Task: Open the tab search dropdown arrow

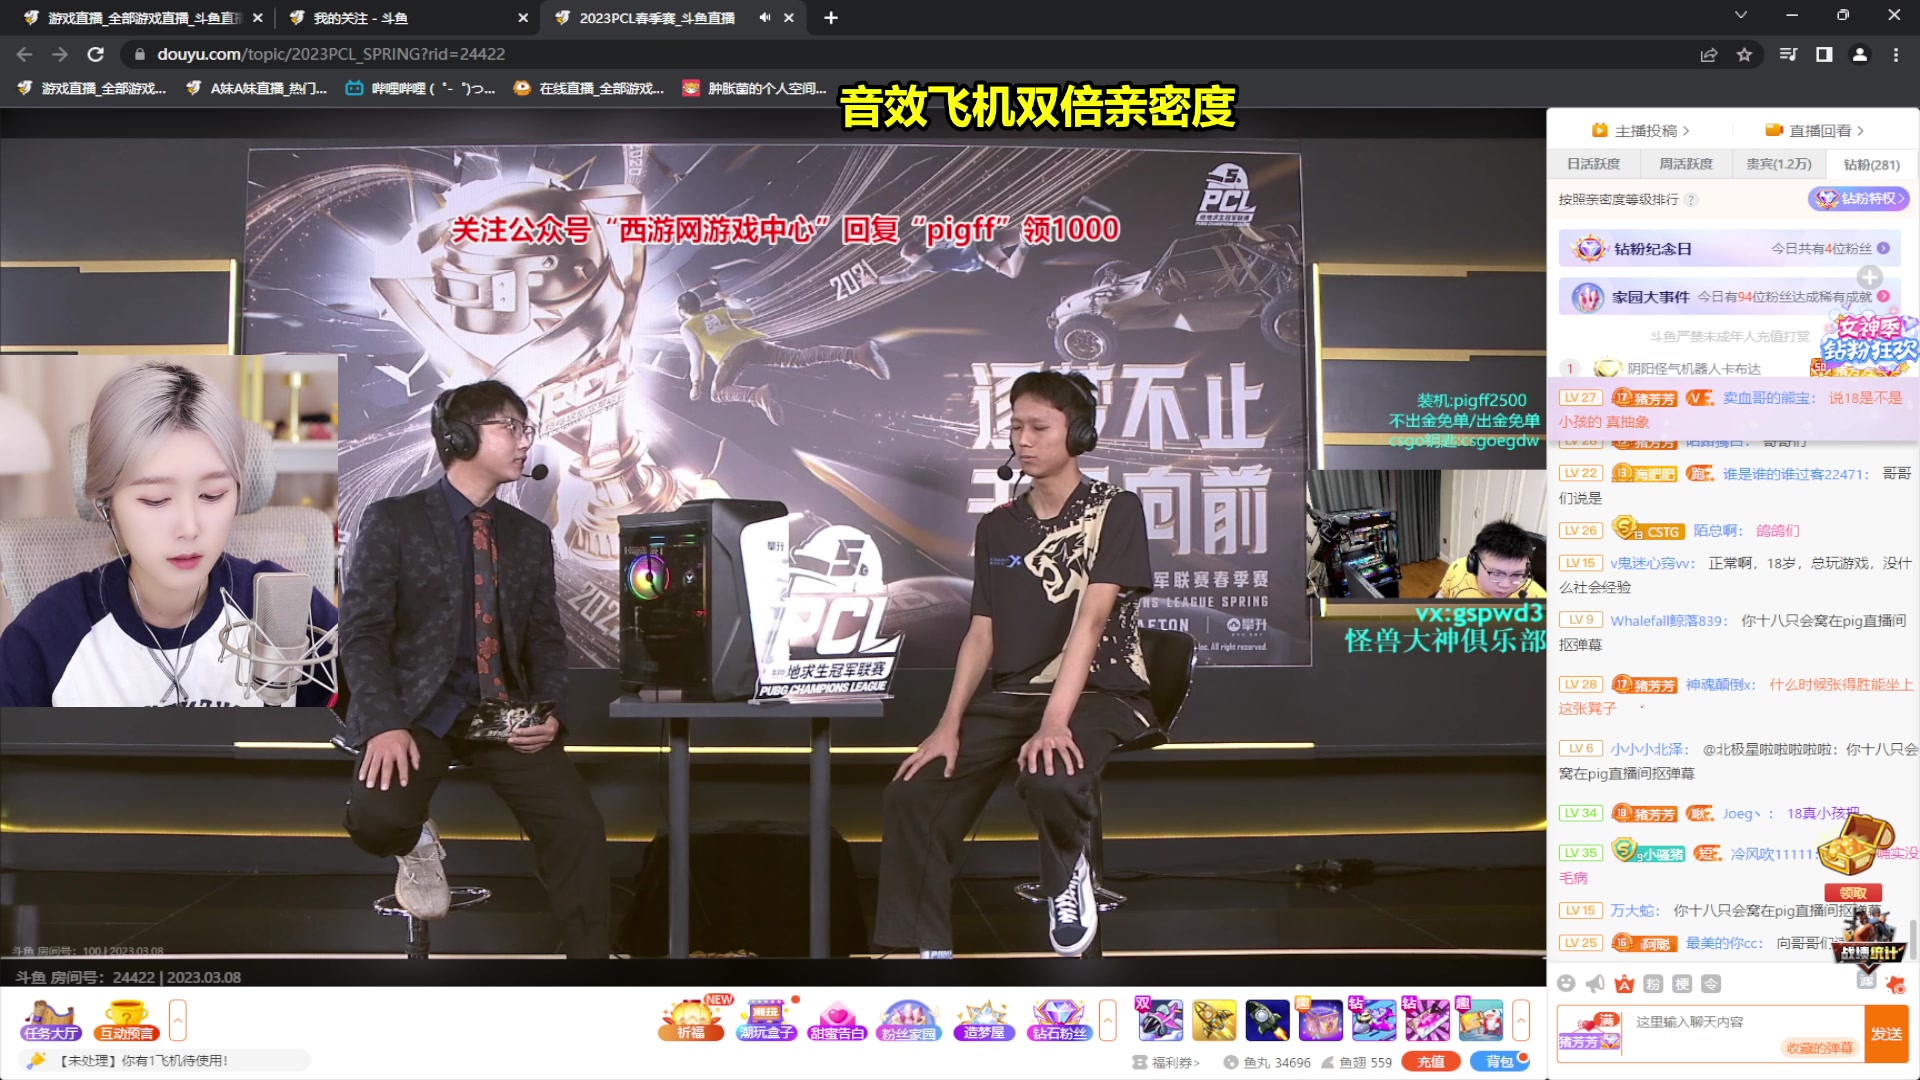Action: point(1741,15)
